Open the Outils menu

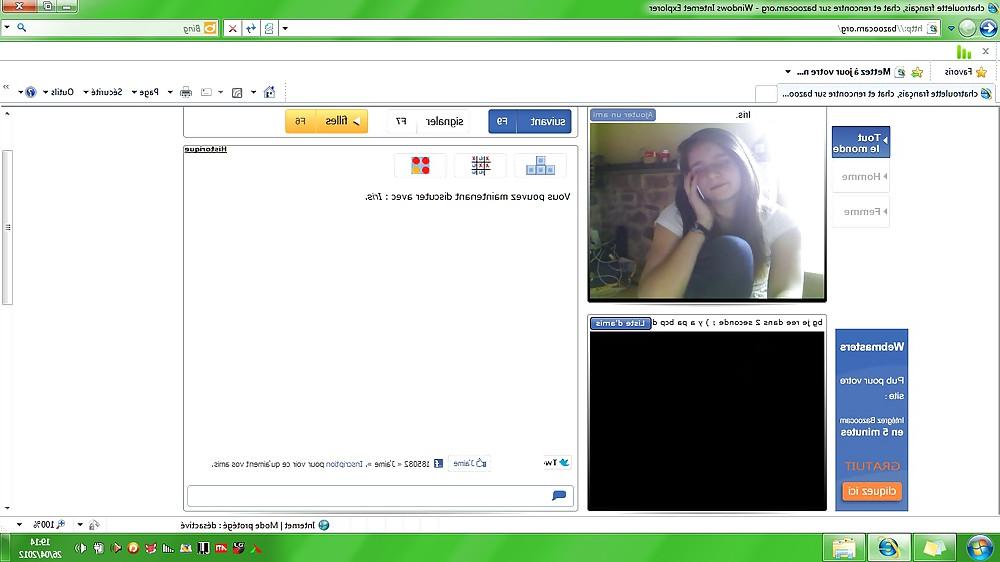58,92
